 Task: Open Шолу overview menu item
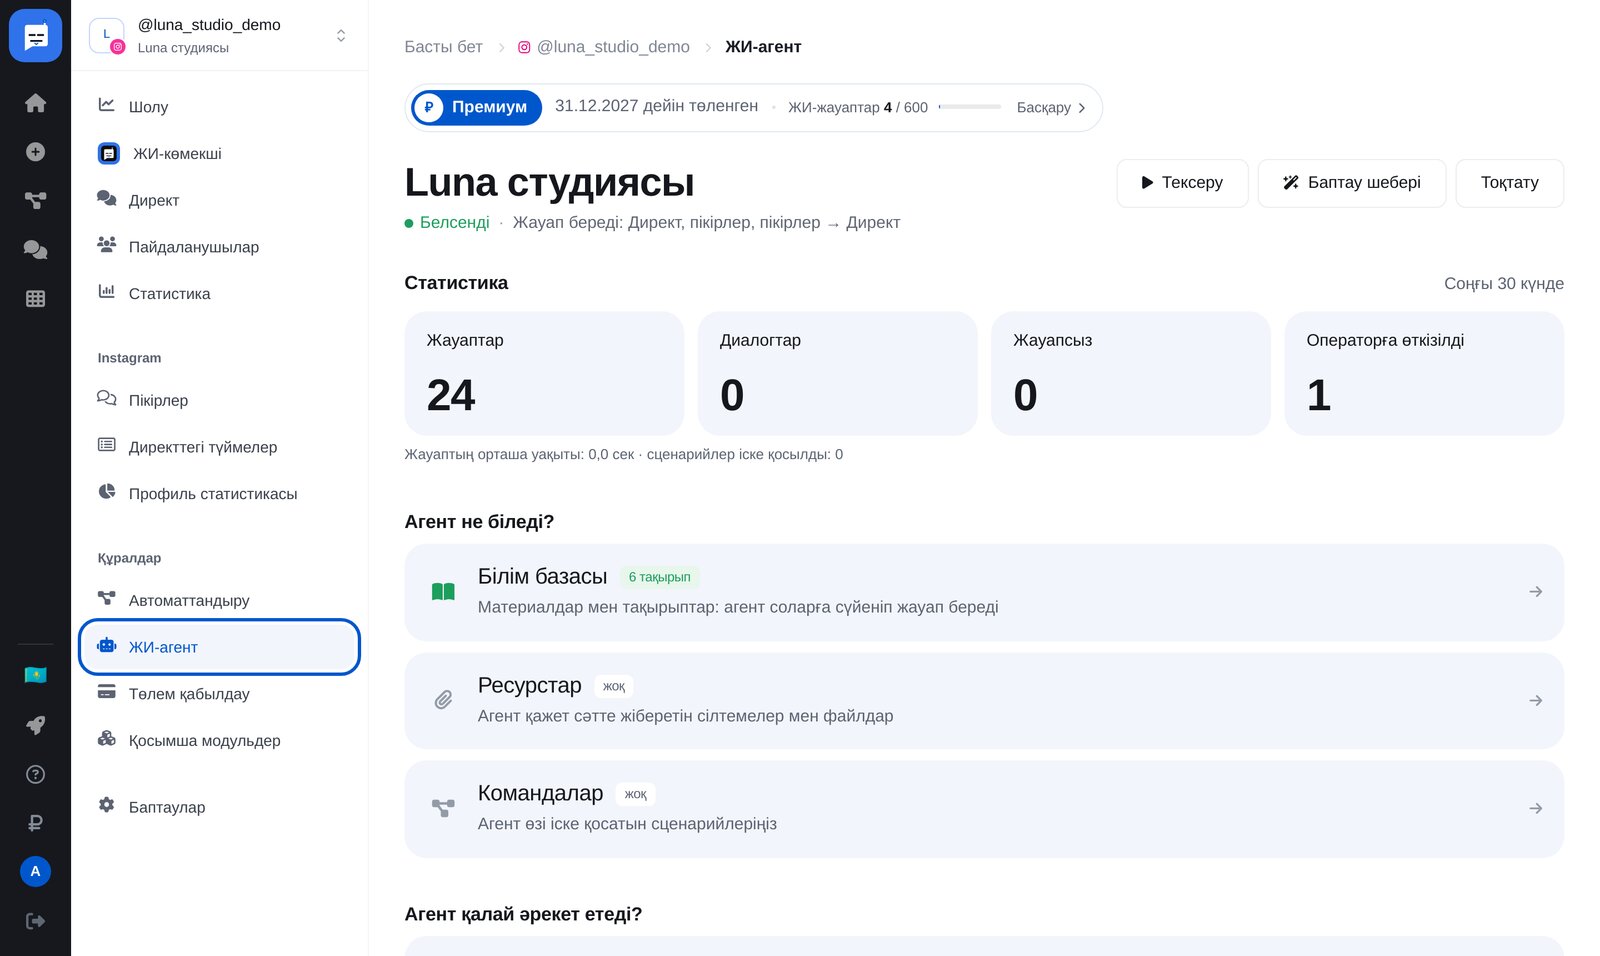tap(219, 106)
